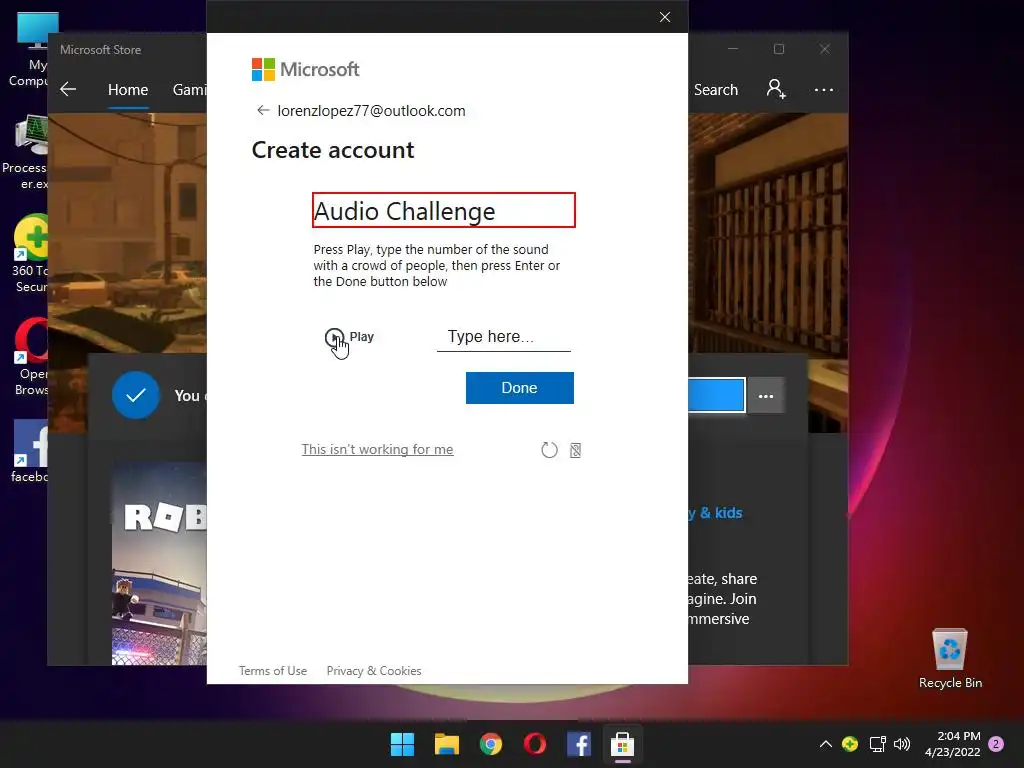This screenshot has width=1024, height=768.
Task: Click the blue checkmark circle icon
Action: 136,395
